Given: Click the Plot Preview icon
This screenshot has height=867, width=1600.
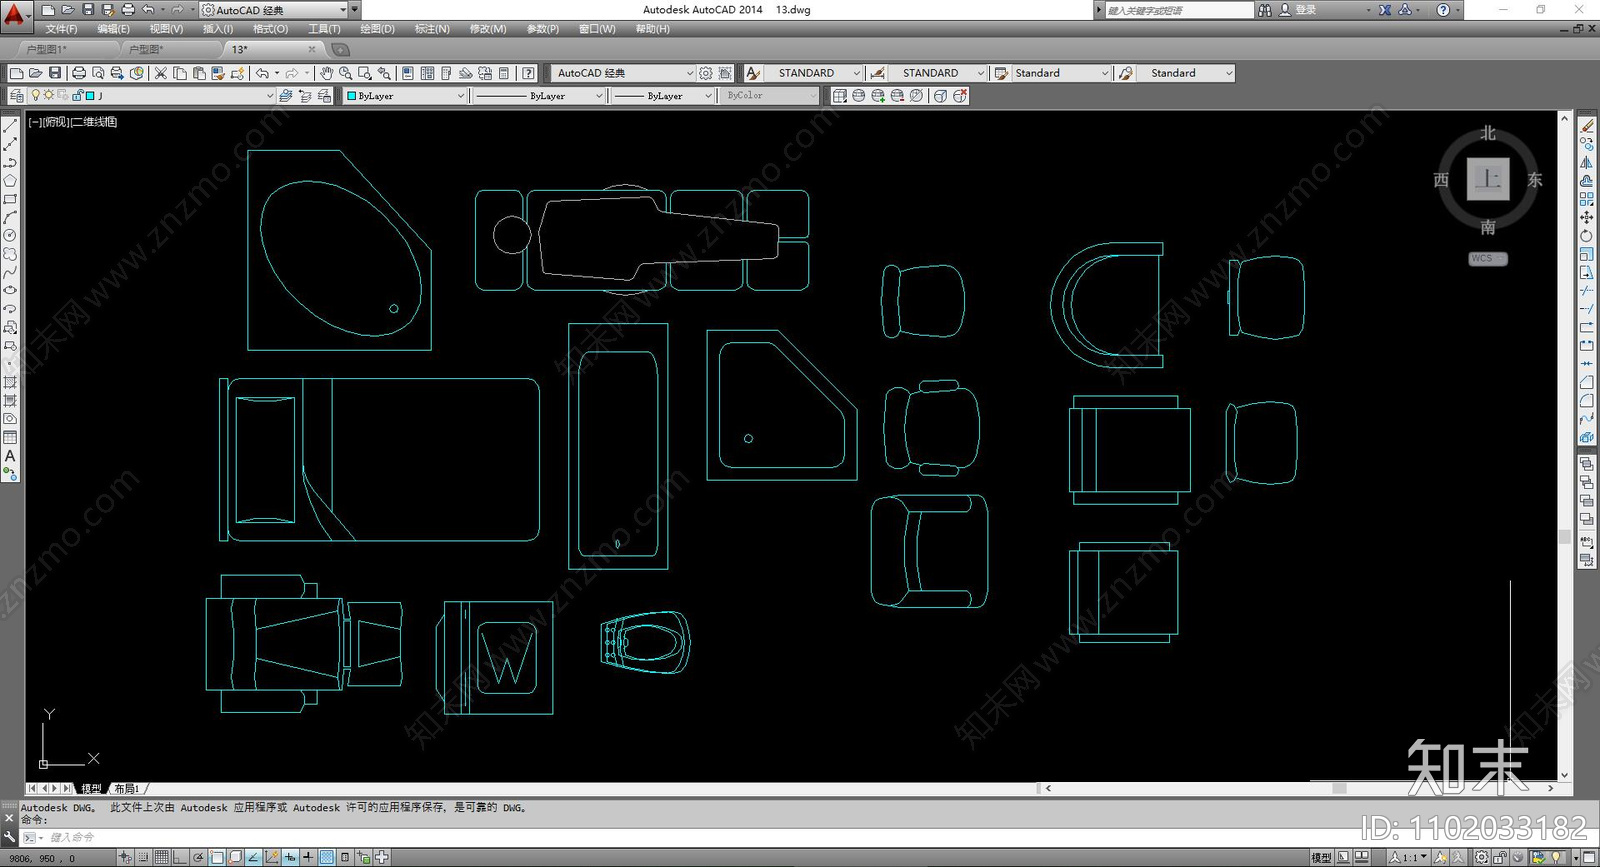Looking at the screenshot, I should (98, 73).
